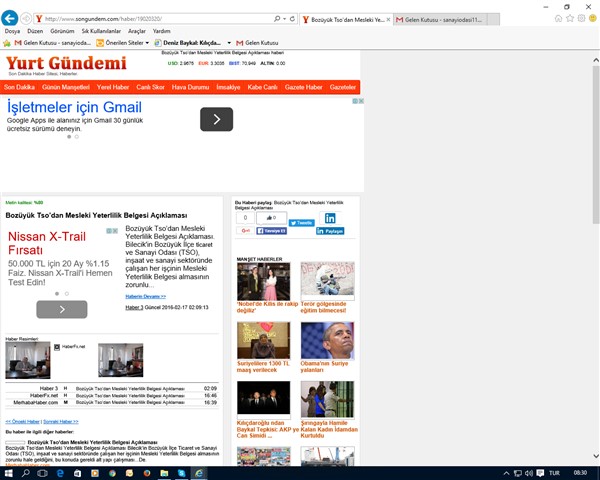The image size is (600, 480).
Task: Go back with the browser back arrow
Action: (10, 18)
